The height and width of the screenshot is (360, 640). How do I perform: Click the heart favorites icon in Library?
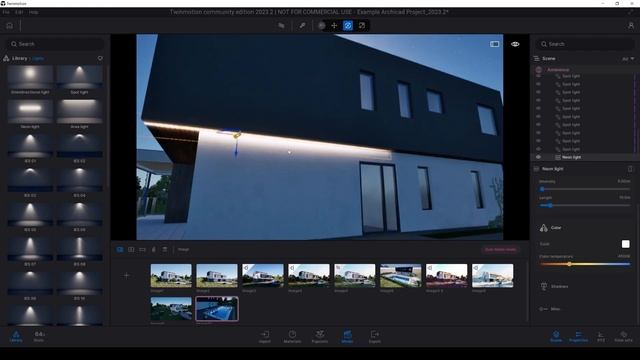(100, 58)
